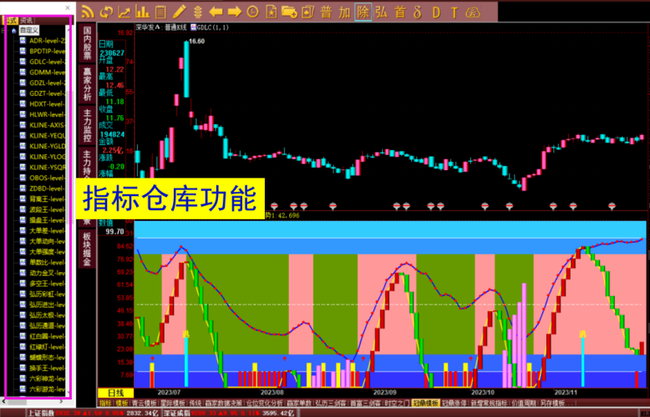Image resolution: width=650 pixels, height=417 pixels.
Task: Select the ZDBD-level indicator in tree
Action: tap(47, 188)
